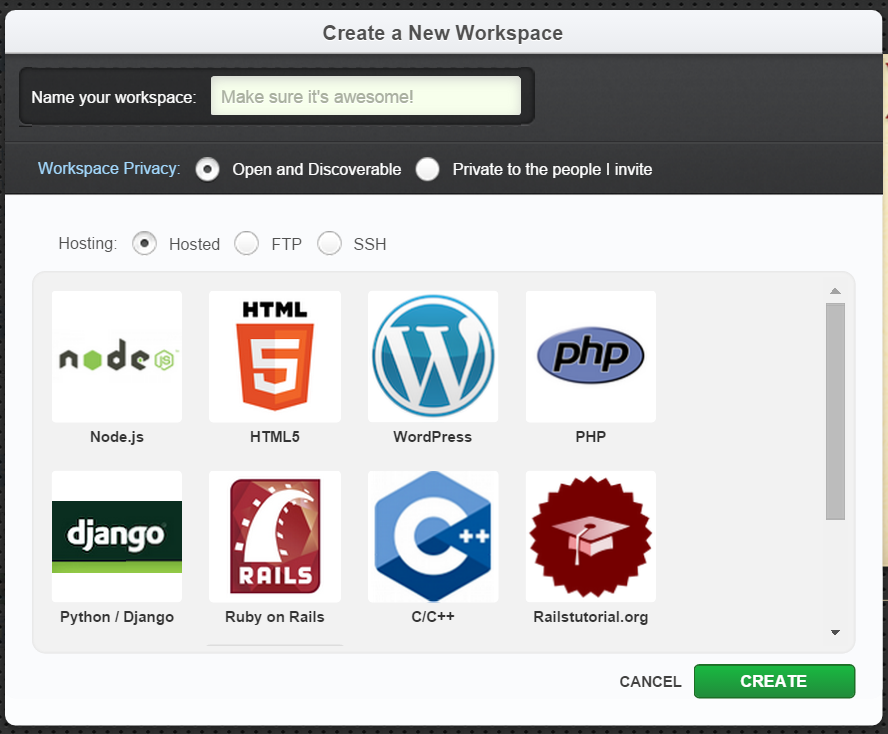Pick the Railstutorial.org template icon
The height and width of the screenshot is (734, 888).
590,537
